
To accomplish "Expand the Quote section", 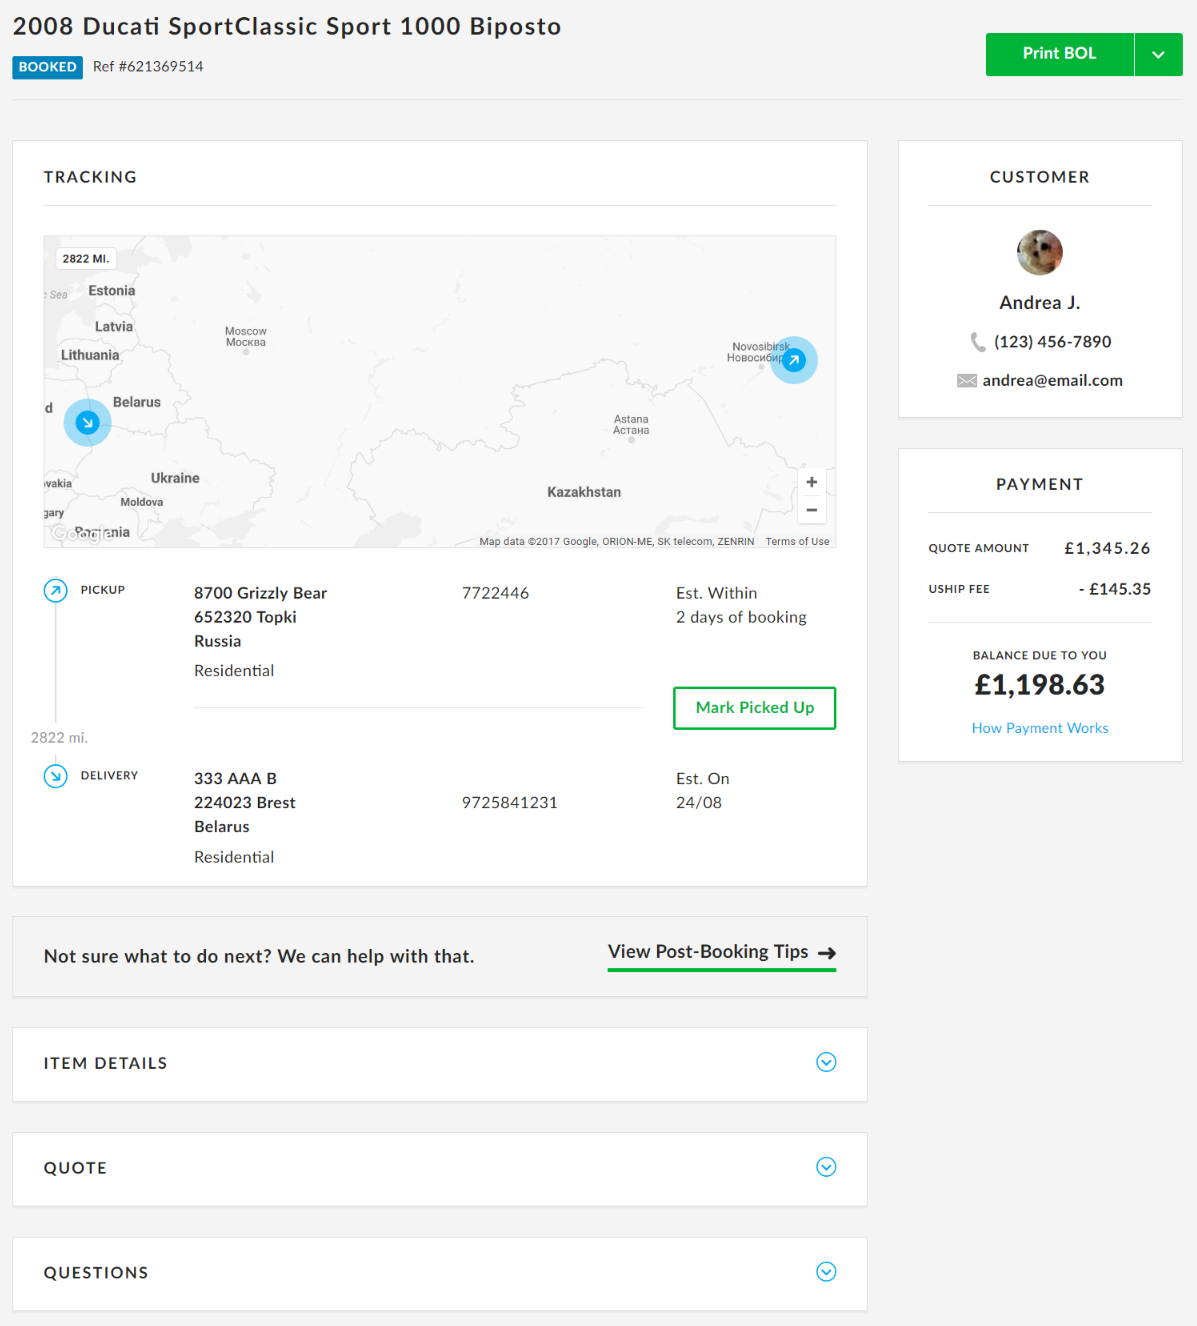I will (x=826, y=1167).
